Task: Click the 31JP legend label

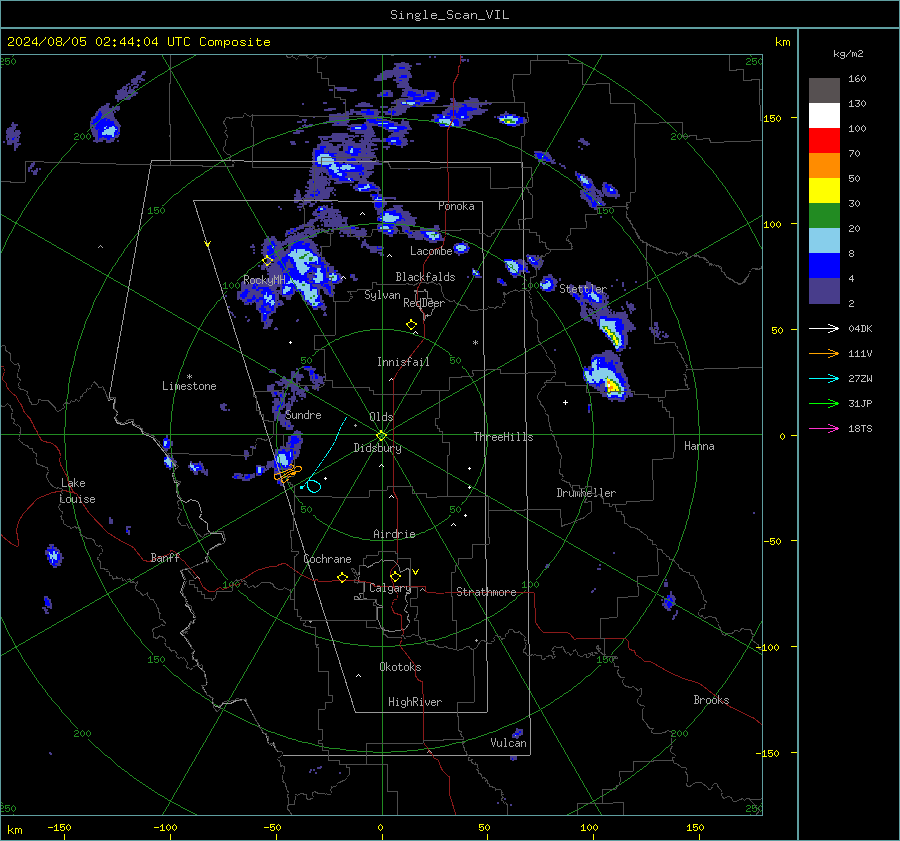Action: coord(860,404)
